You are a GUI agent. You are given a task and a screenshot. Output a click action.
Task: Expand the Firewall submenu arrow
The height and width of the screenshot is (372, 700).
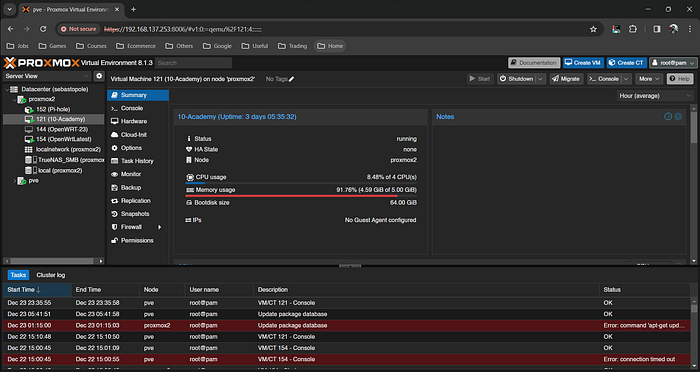coord(159,227)
